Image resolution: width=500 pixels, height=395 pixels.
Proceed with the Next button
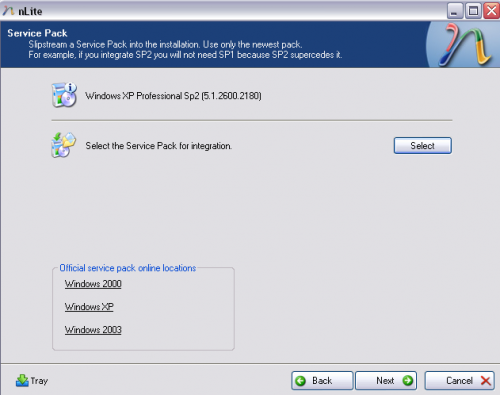point(386,380)
